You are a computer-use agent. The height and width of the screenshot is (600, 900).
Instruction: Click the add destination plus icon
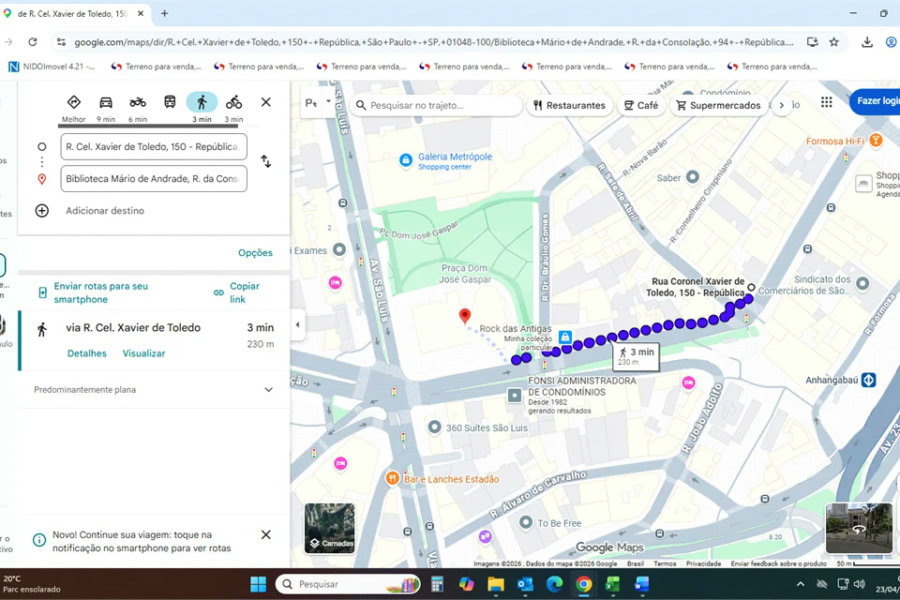[42, 211]
